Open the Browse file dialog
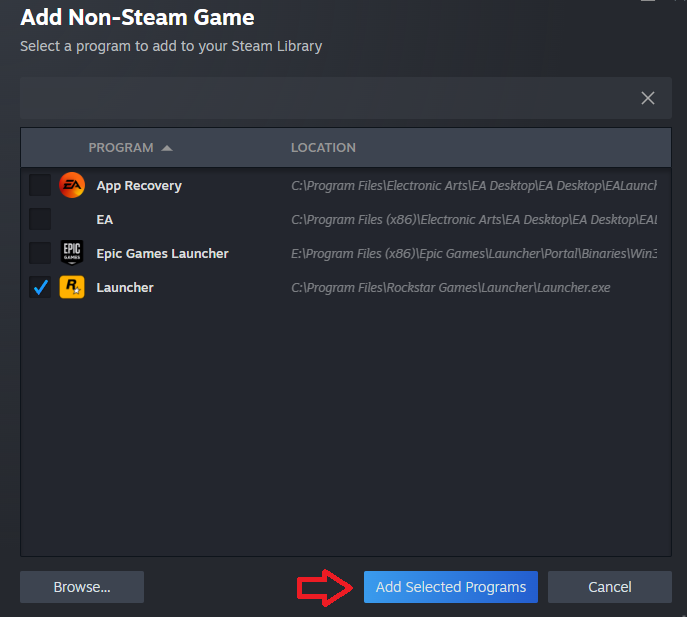Image resolution: width=687 pixels, height=617 pixels. click(82, 587)
